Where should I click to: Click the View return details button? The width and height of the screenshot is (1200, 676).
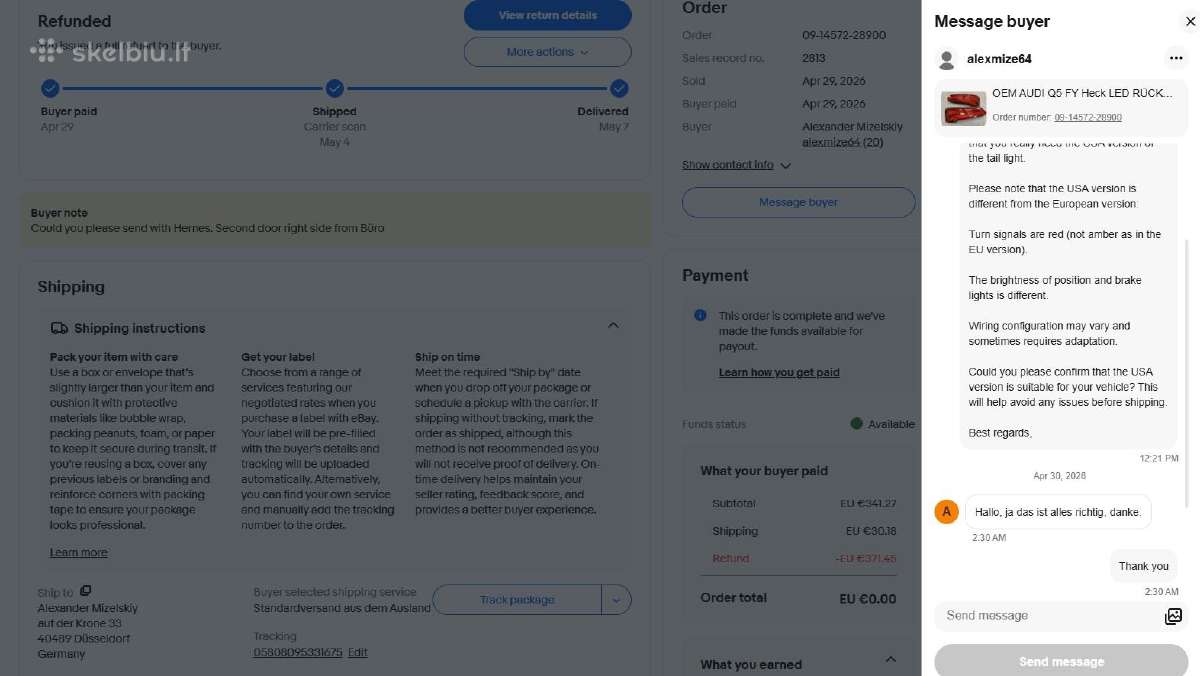[547, 15]
